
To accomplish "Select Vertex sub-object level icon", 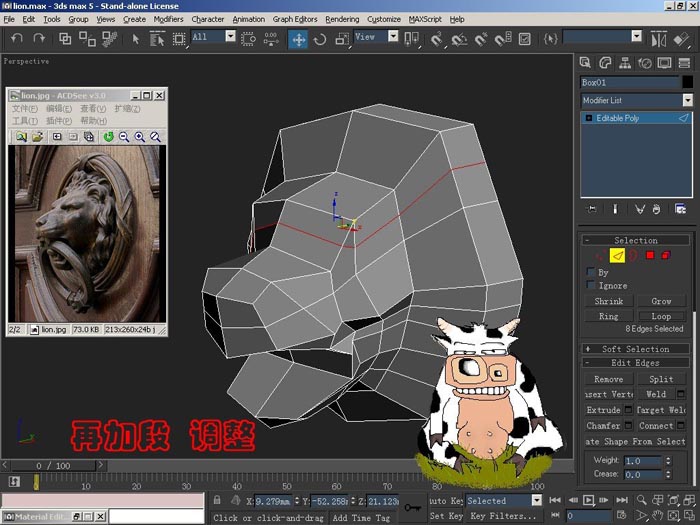I will (601, 255).
